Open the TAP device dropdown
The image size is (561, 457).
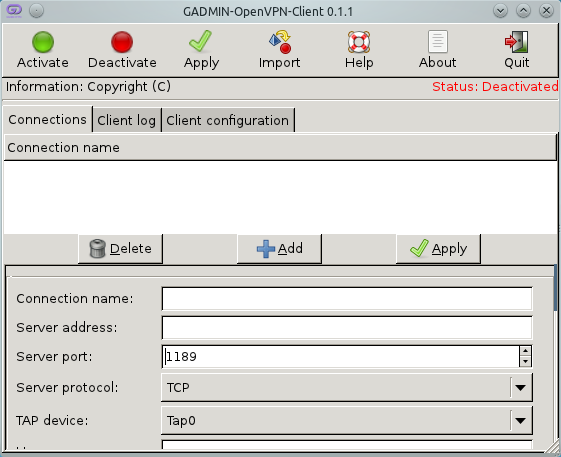[347, 420]
